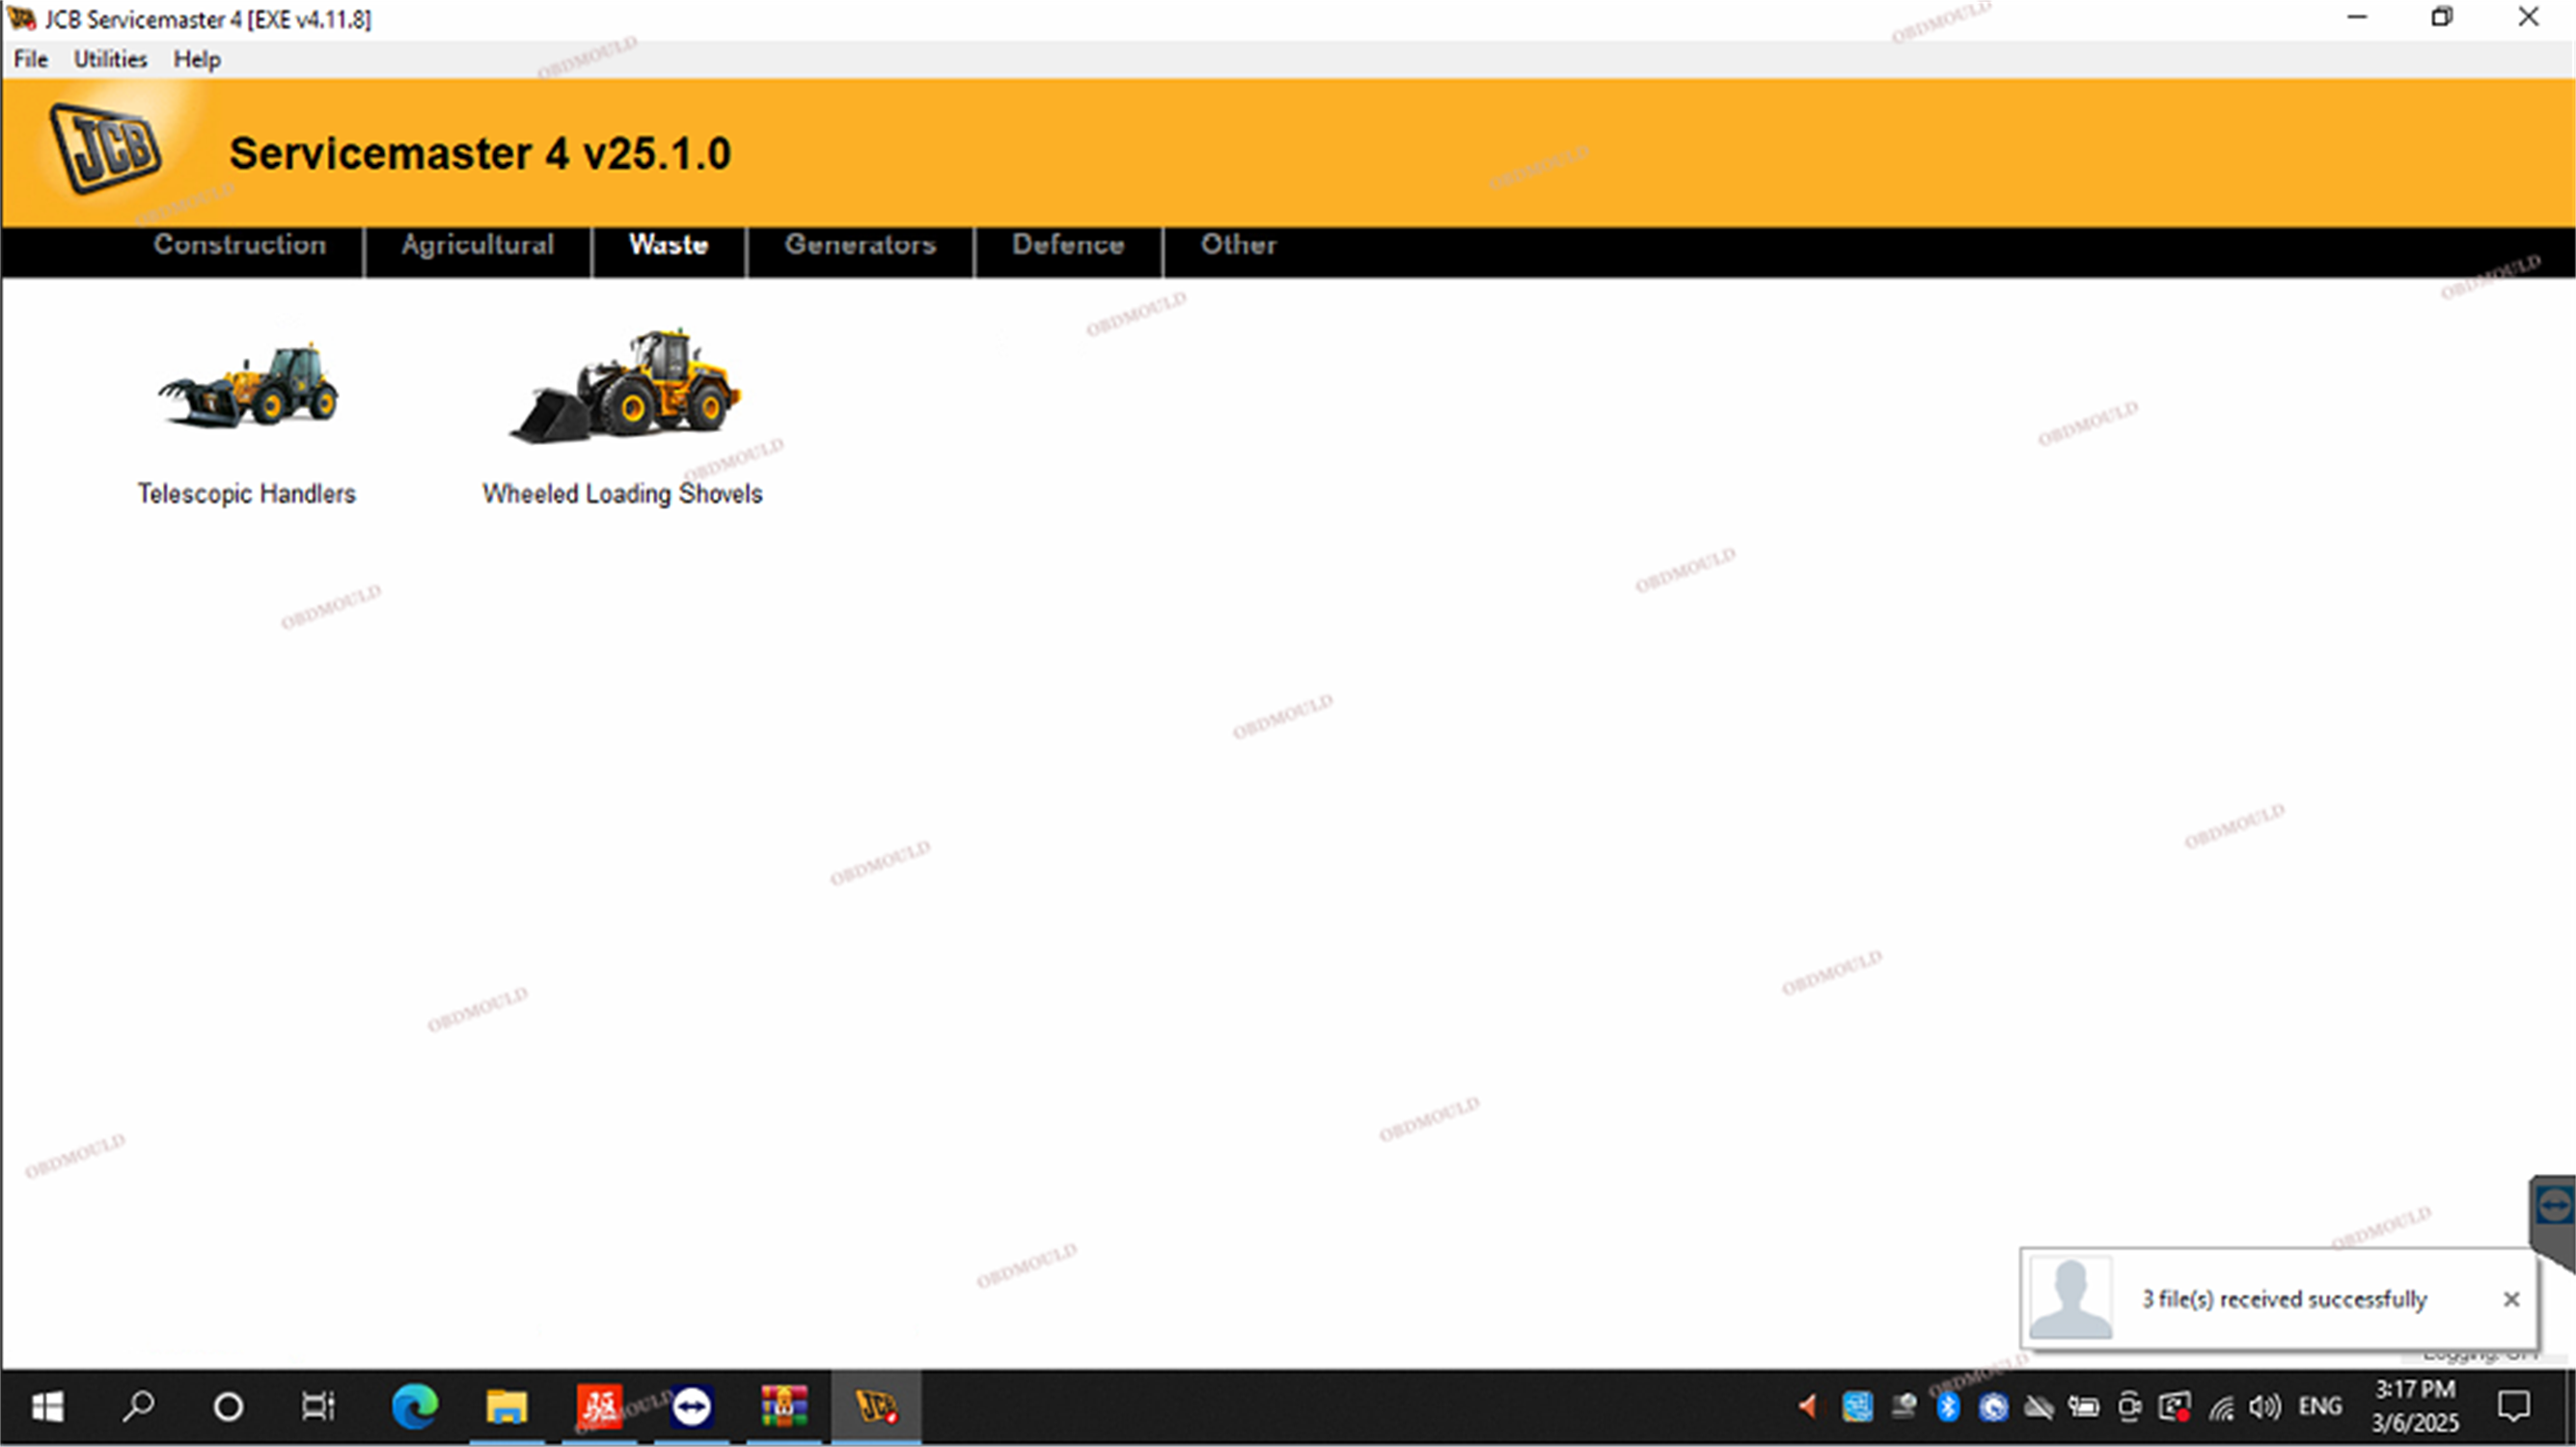2576x1447 pixels.
Task: Open File Explorer from the taskbar
Action: [x=506, y=1407]
